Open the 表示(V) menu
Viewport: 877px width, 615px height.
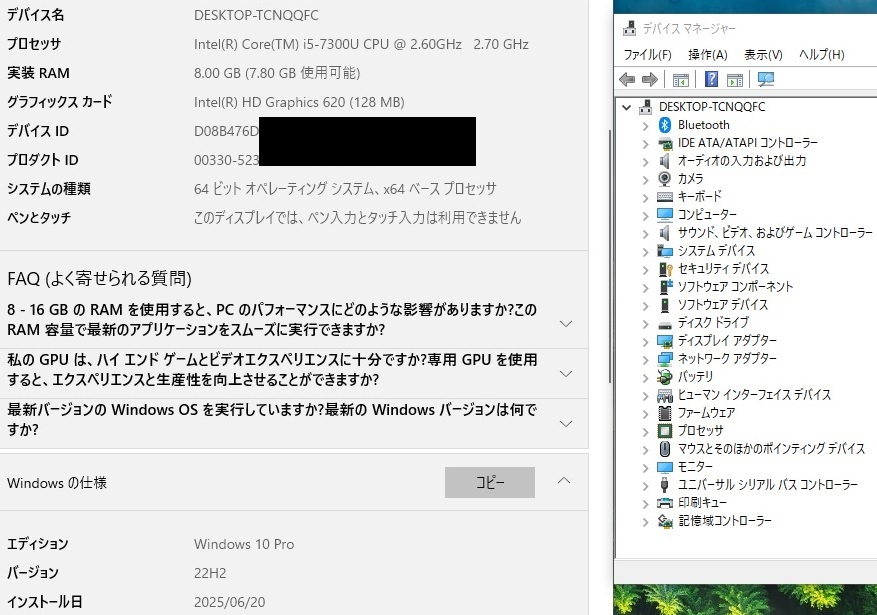763,54
